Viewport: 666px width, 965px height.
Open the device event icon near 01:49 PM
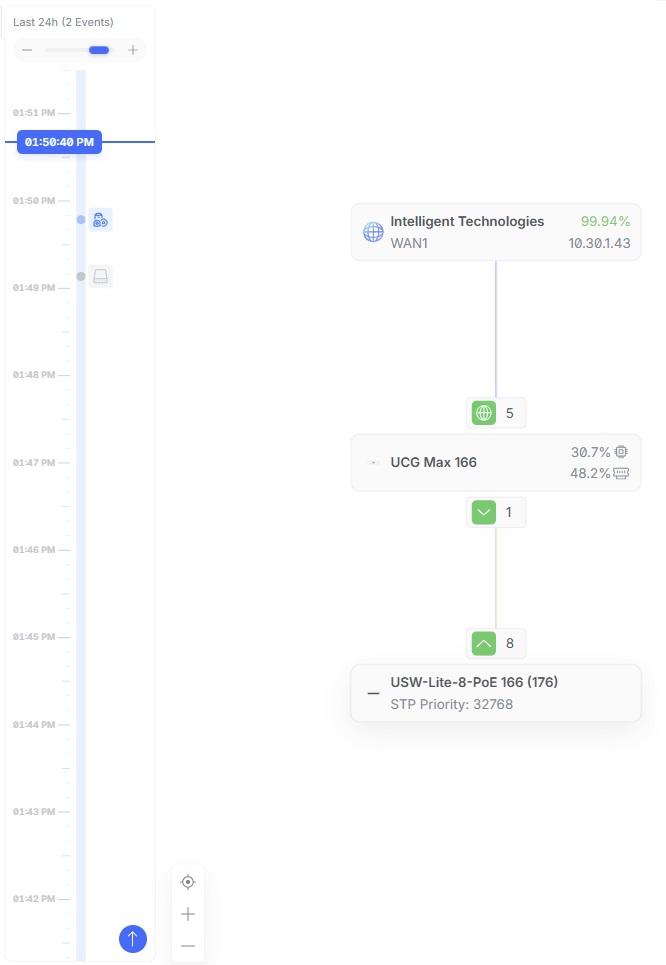pos(100,276)
